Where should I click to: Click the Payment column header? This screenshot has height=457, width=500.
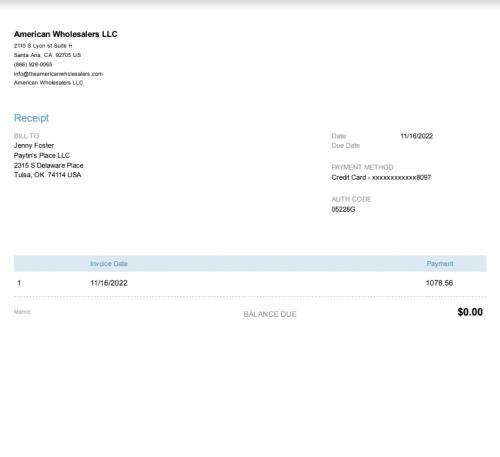click(x=440, y=264)
